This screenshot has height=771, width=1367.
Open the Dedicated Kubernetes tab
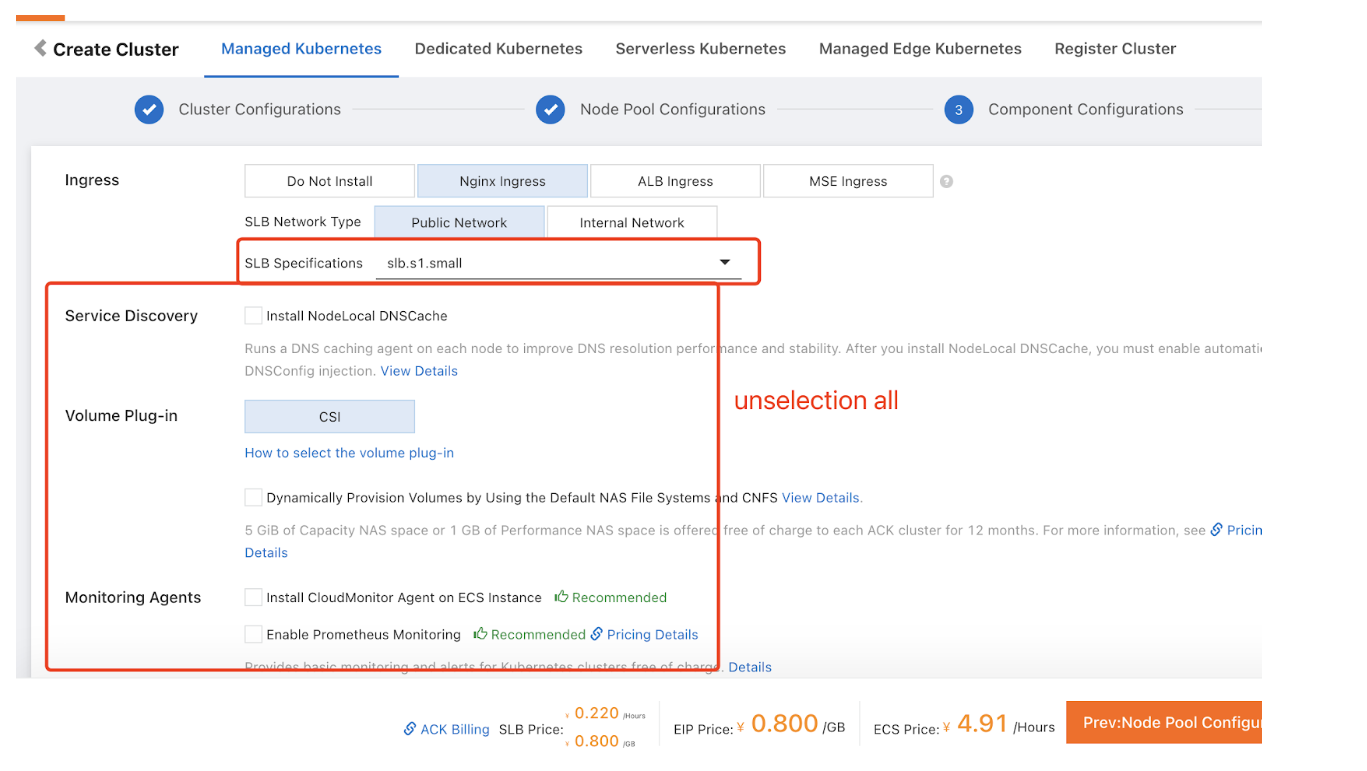click(498, 49)
